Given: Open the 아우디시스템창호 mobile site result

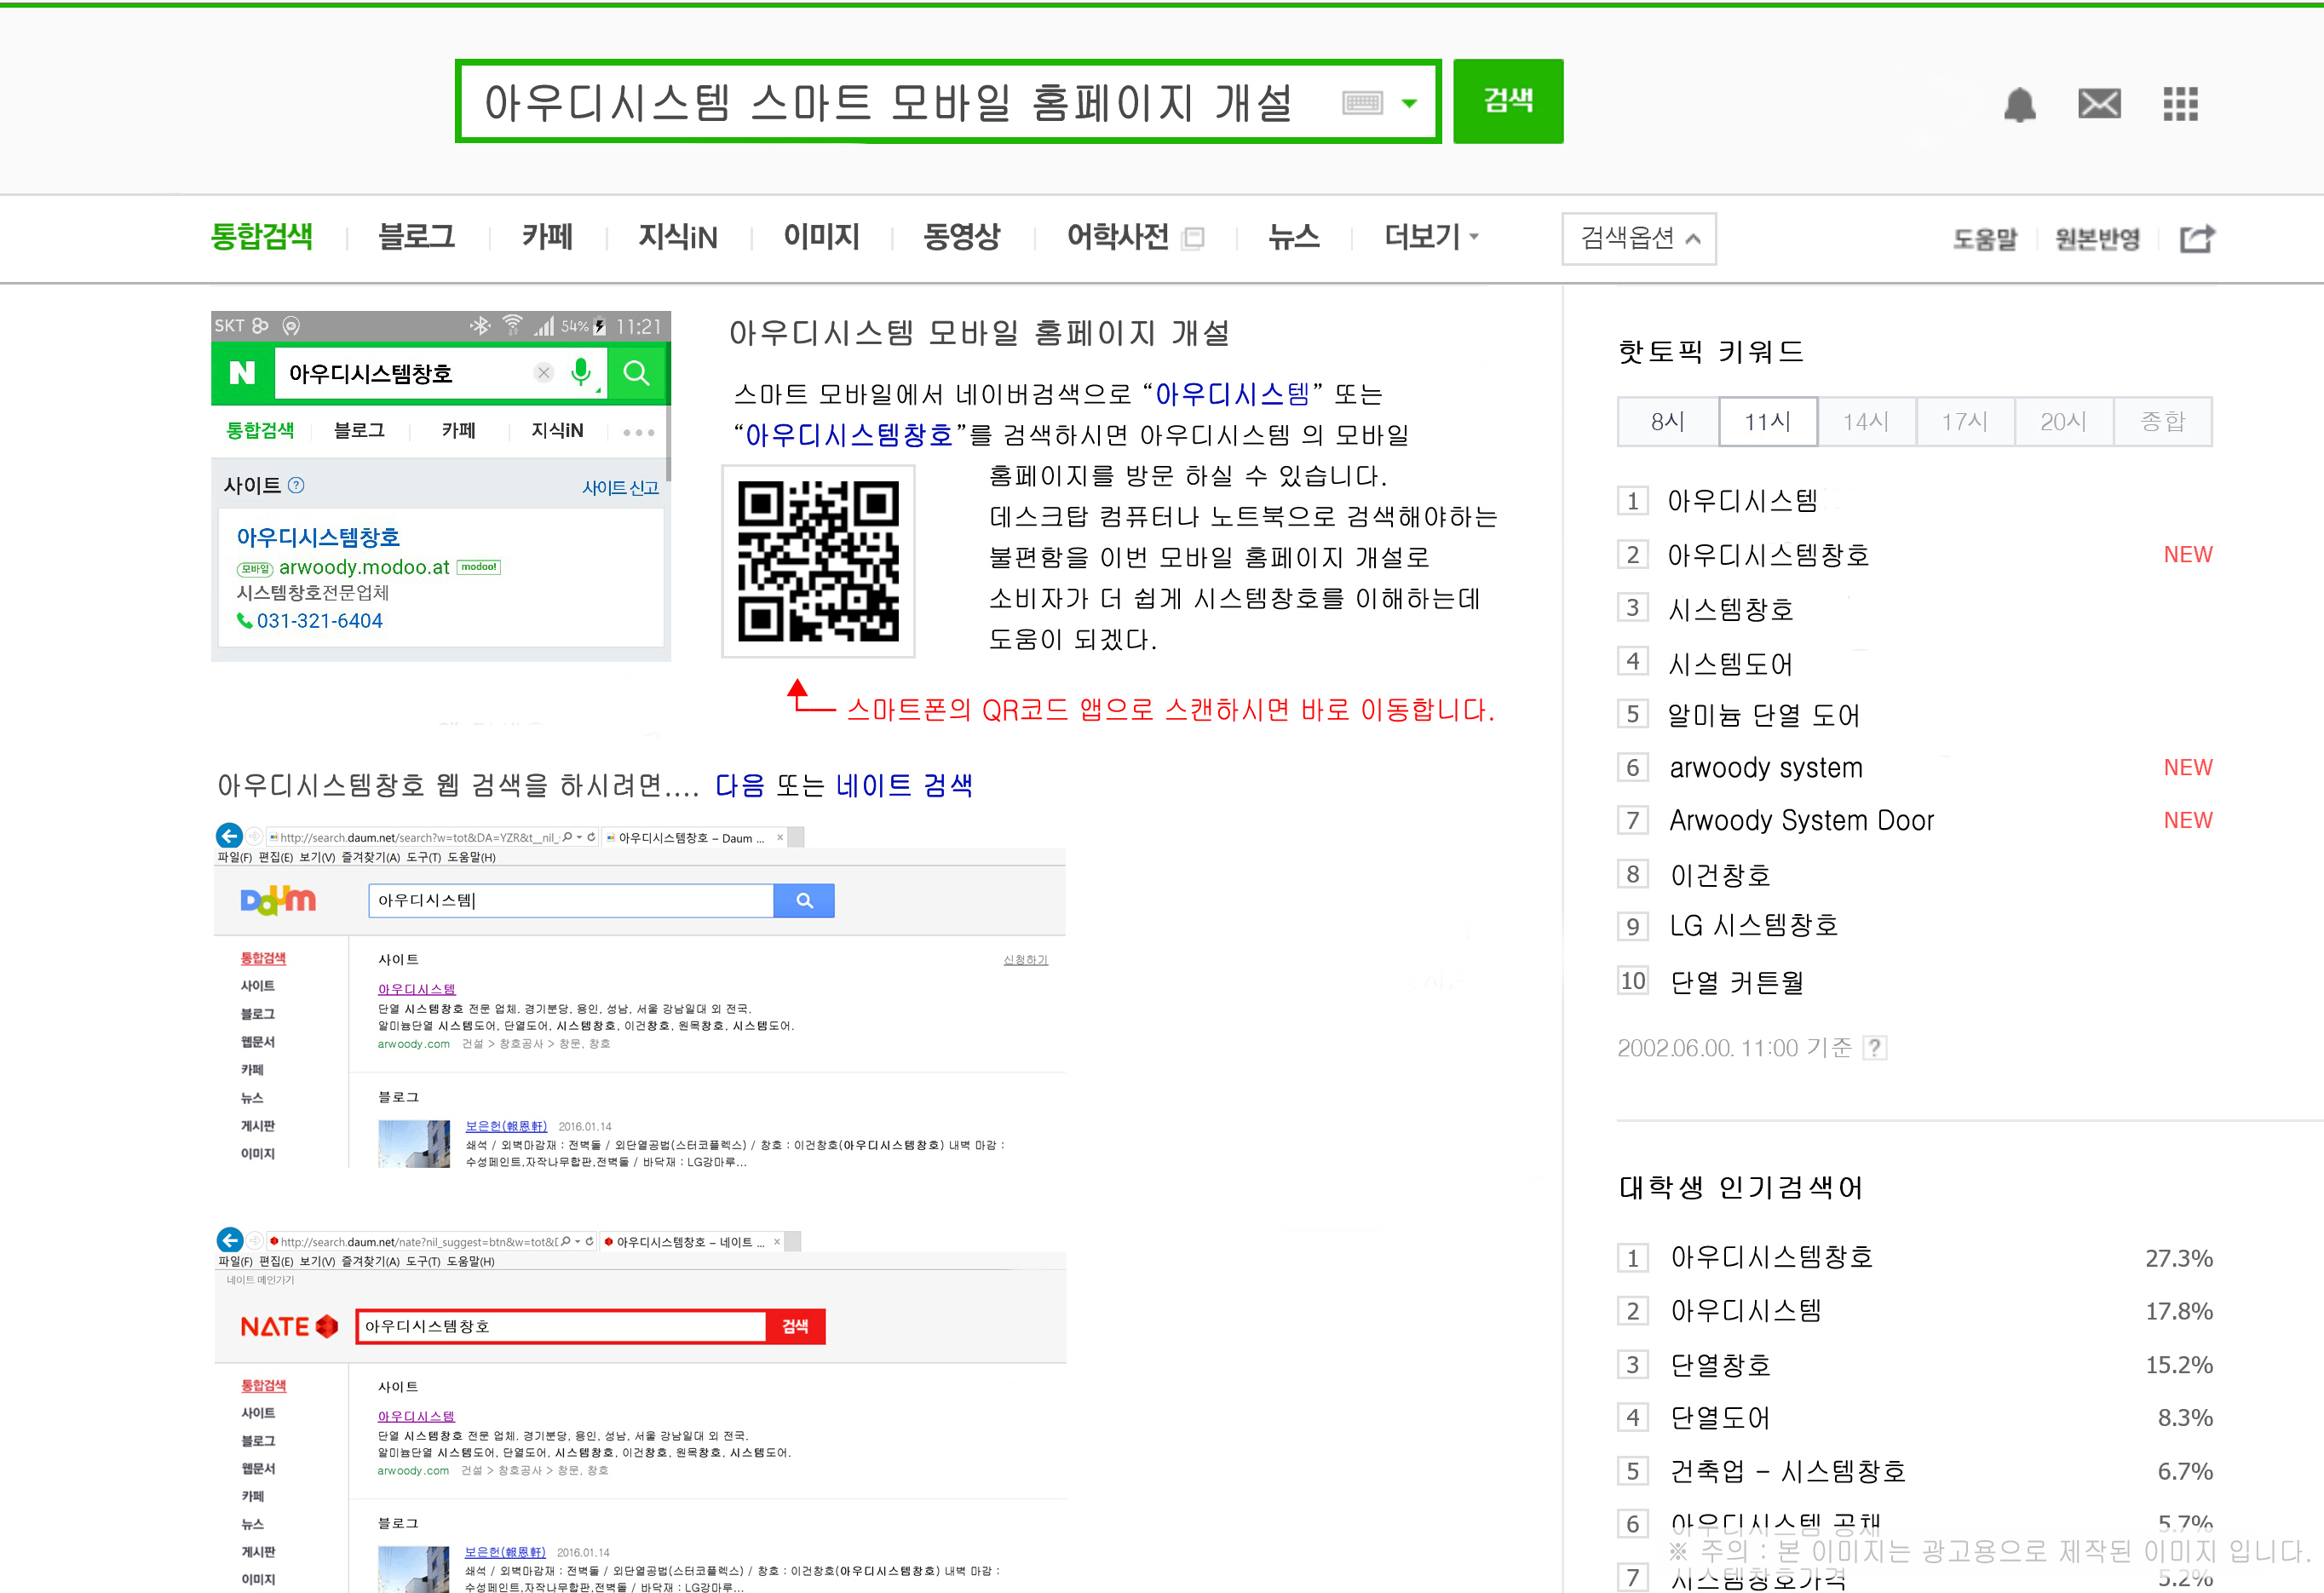Looking at the screenshot, I should coord(318,537).
